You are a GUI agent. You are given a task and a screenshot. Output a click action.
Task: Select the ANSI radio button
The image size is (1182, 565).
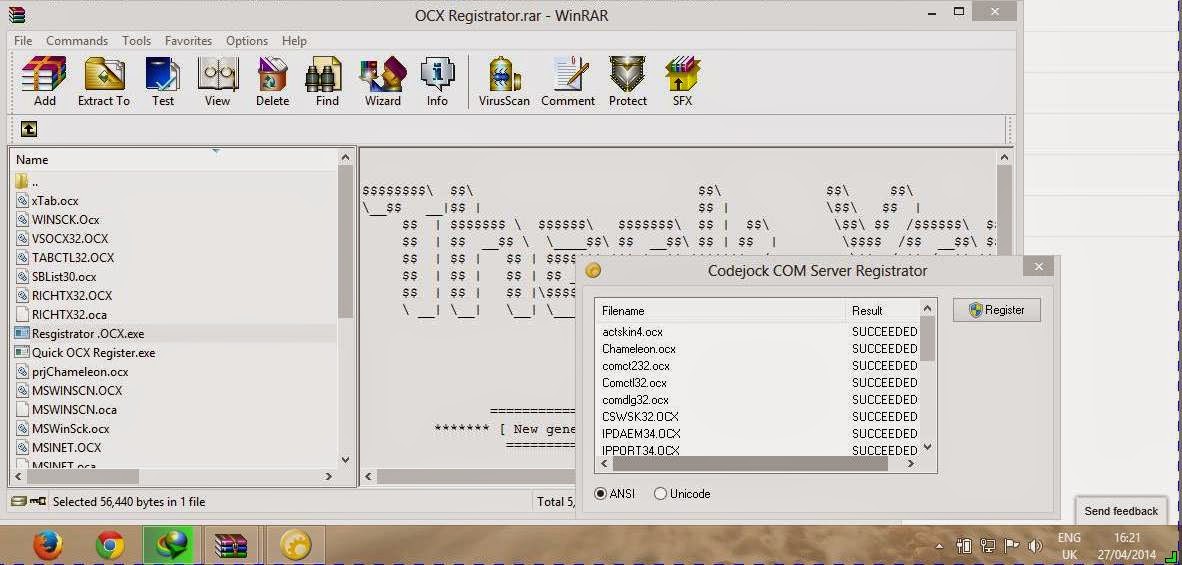pos(600,494)
